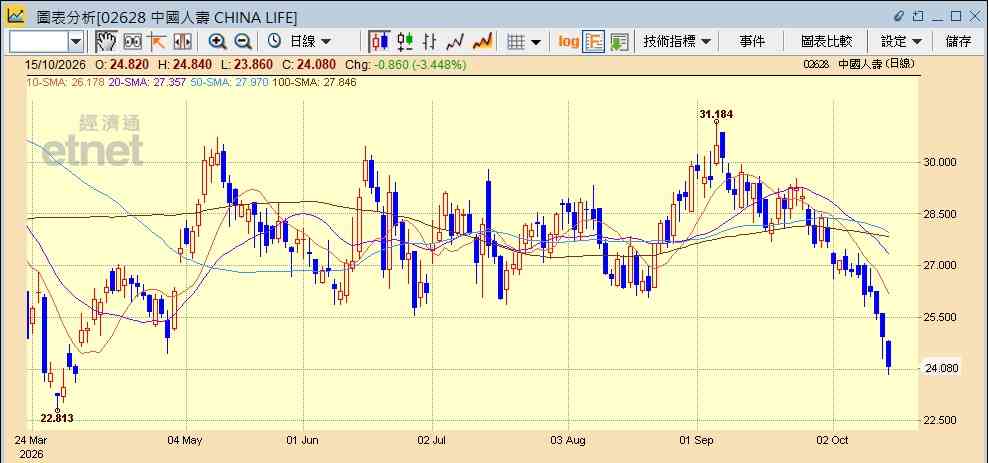Image resolution: width=989 pixels, height=463 pixels.
Task: Click the 50-SMA: 27.970 legend label
Action: 228,82
